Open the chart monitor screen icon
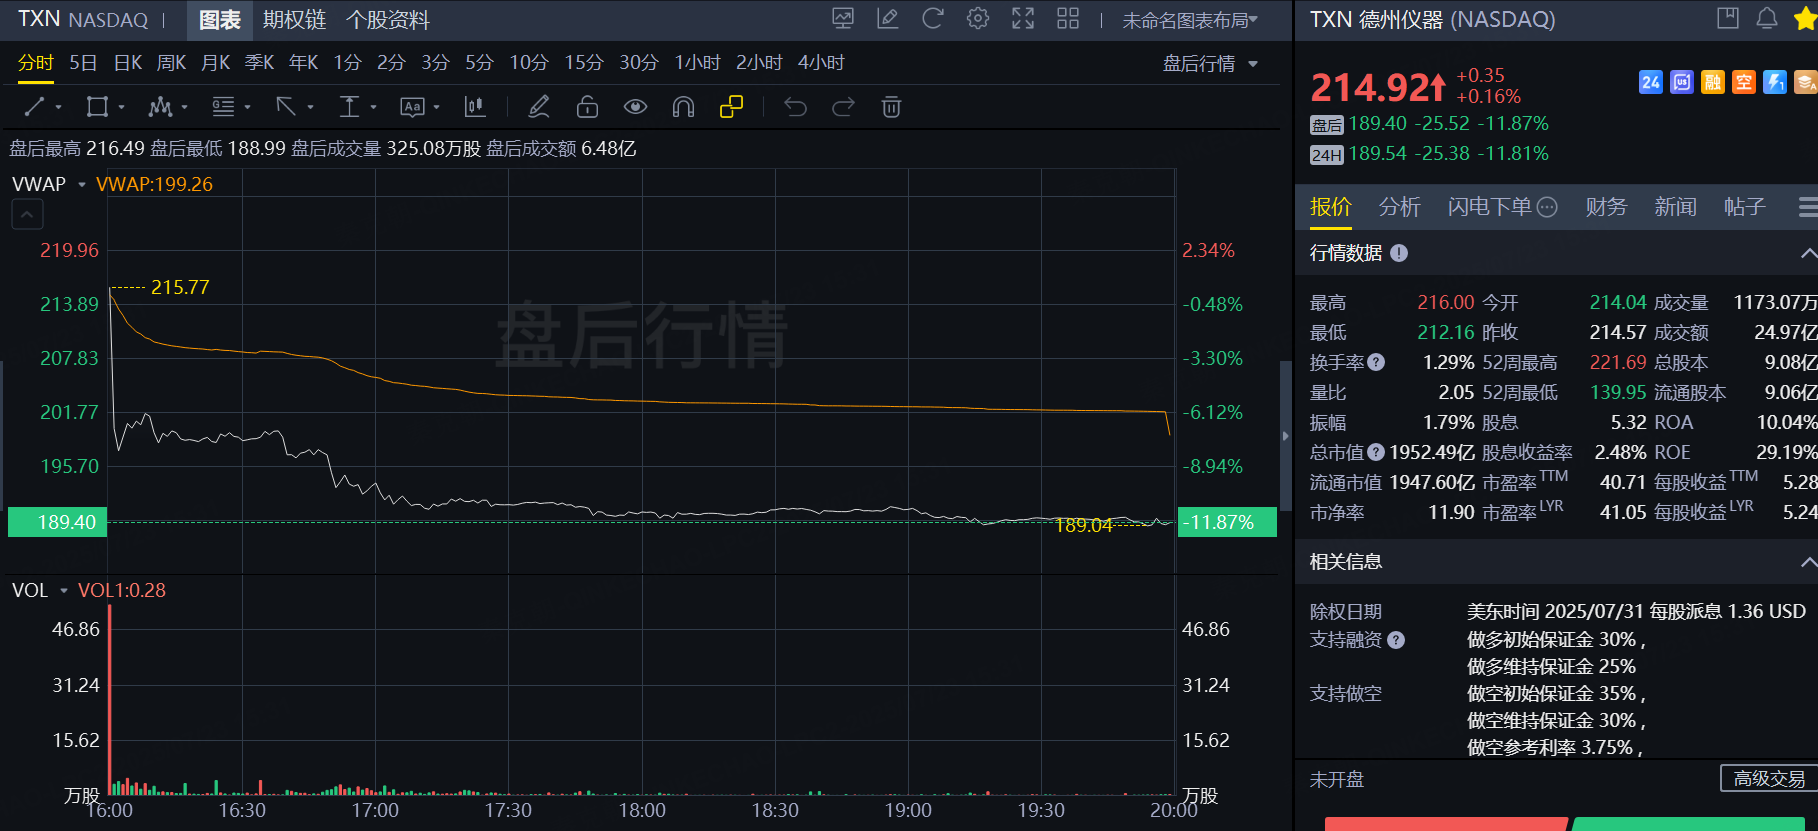 [x=843, y=18]
